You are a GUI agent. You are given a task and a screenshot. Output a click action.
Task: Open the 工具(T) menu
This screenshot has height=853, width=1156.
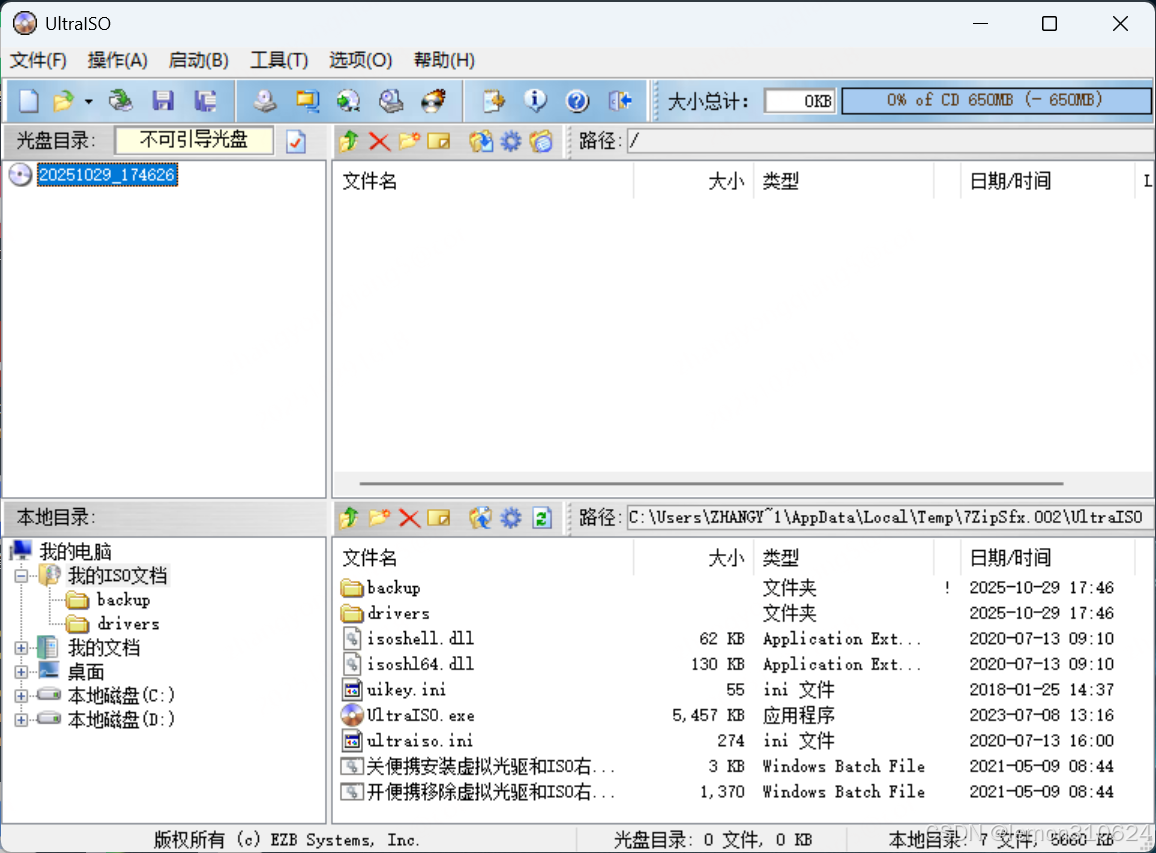[279, 60]
